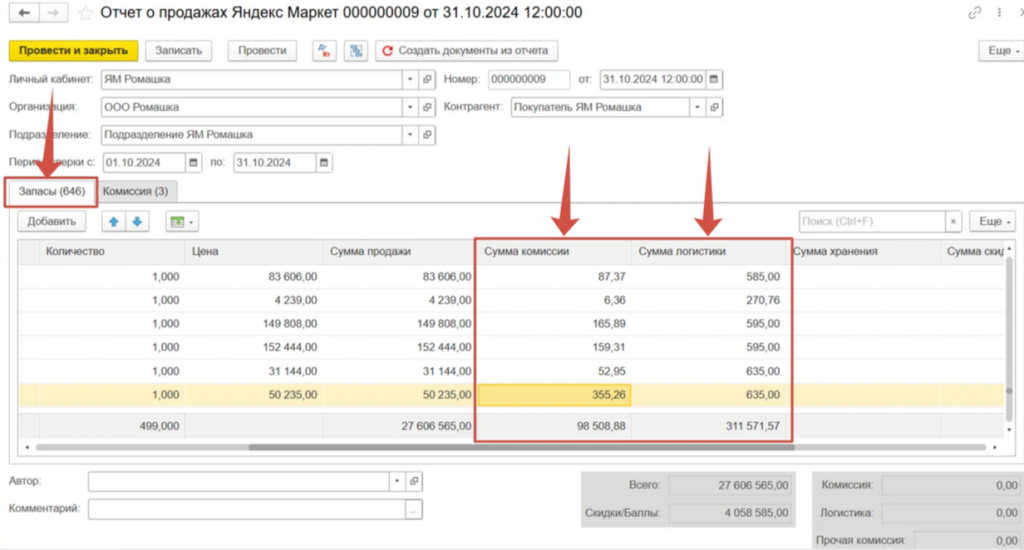
Task: Click the Dt/Kt postings icon in toolbar
Action: [x=324, y=51]
